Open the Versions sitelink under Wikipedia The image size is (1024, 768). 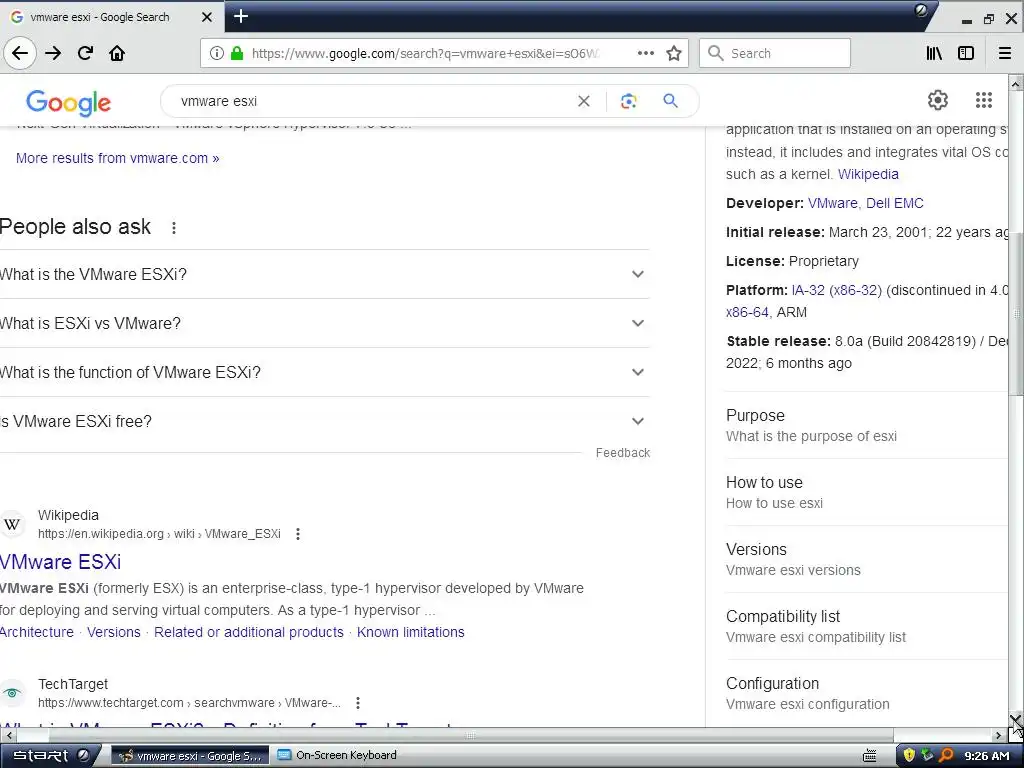(114, 632)
